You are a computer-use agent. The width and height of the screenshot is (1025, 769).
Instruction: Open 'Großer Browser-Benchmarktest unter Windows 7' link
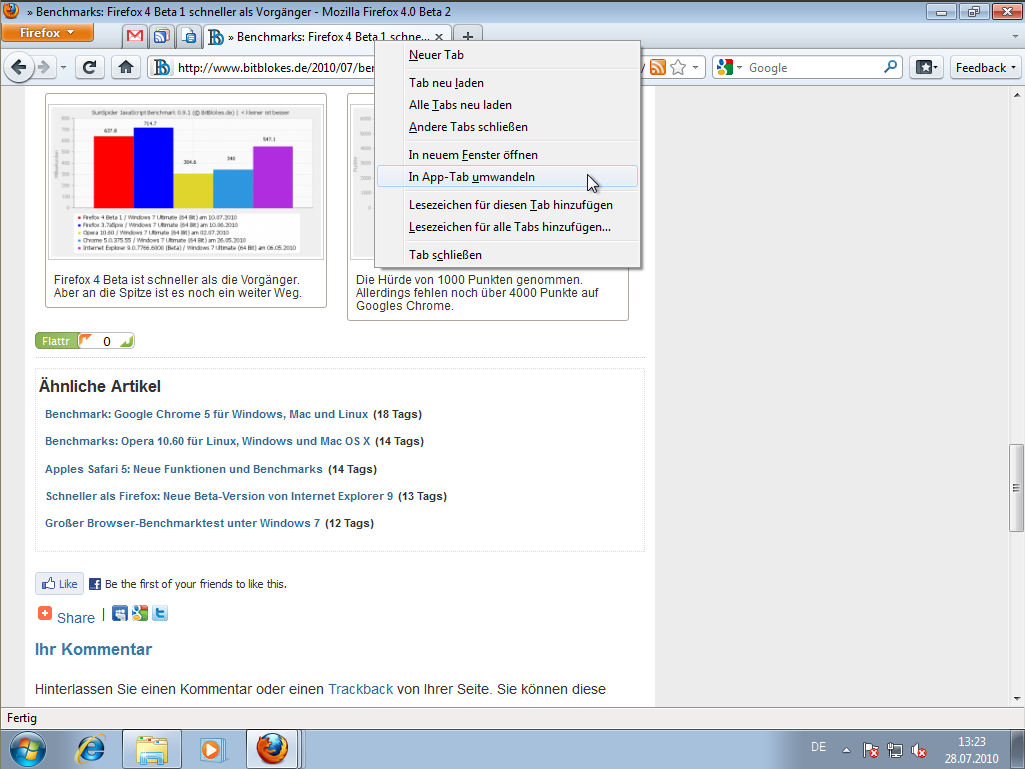click(x=182, y=523)
